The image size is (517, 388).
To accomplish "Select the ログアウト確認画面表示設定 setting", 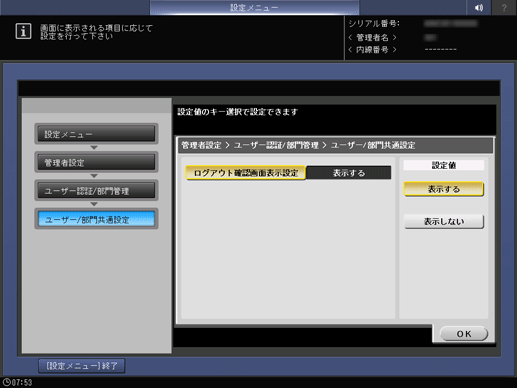I will point(246,173).
